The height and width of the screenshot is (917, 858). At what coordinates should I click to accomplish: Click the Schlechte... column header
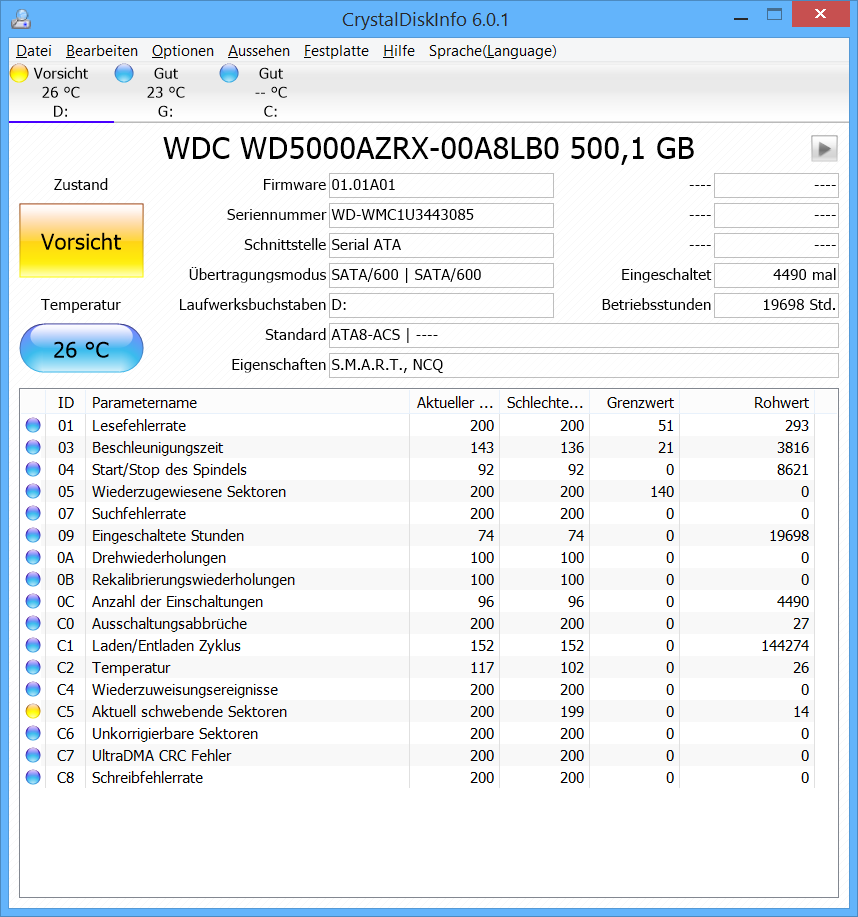545,402
